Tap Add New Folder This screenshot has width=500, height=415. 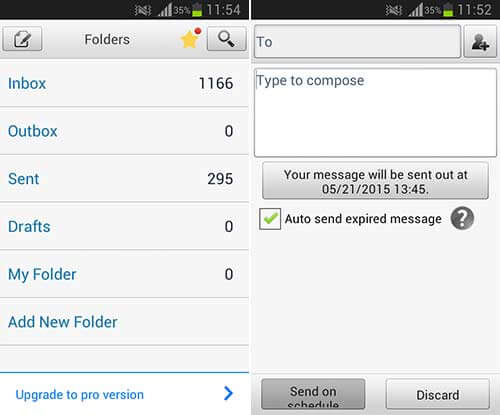pos(124,322)
